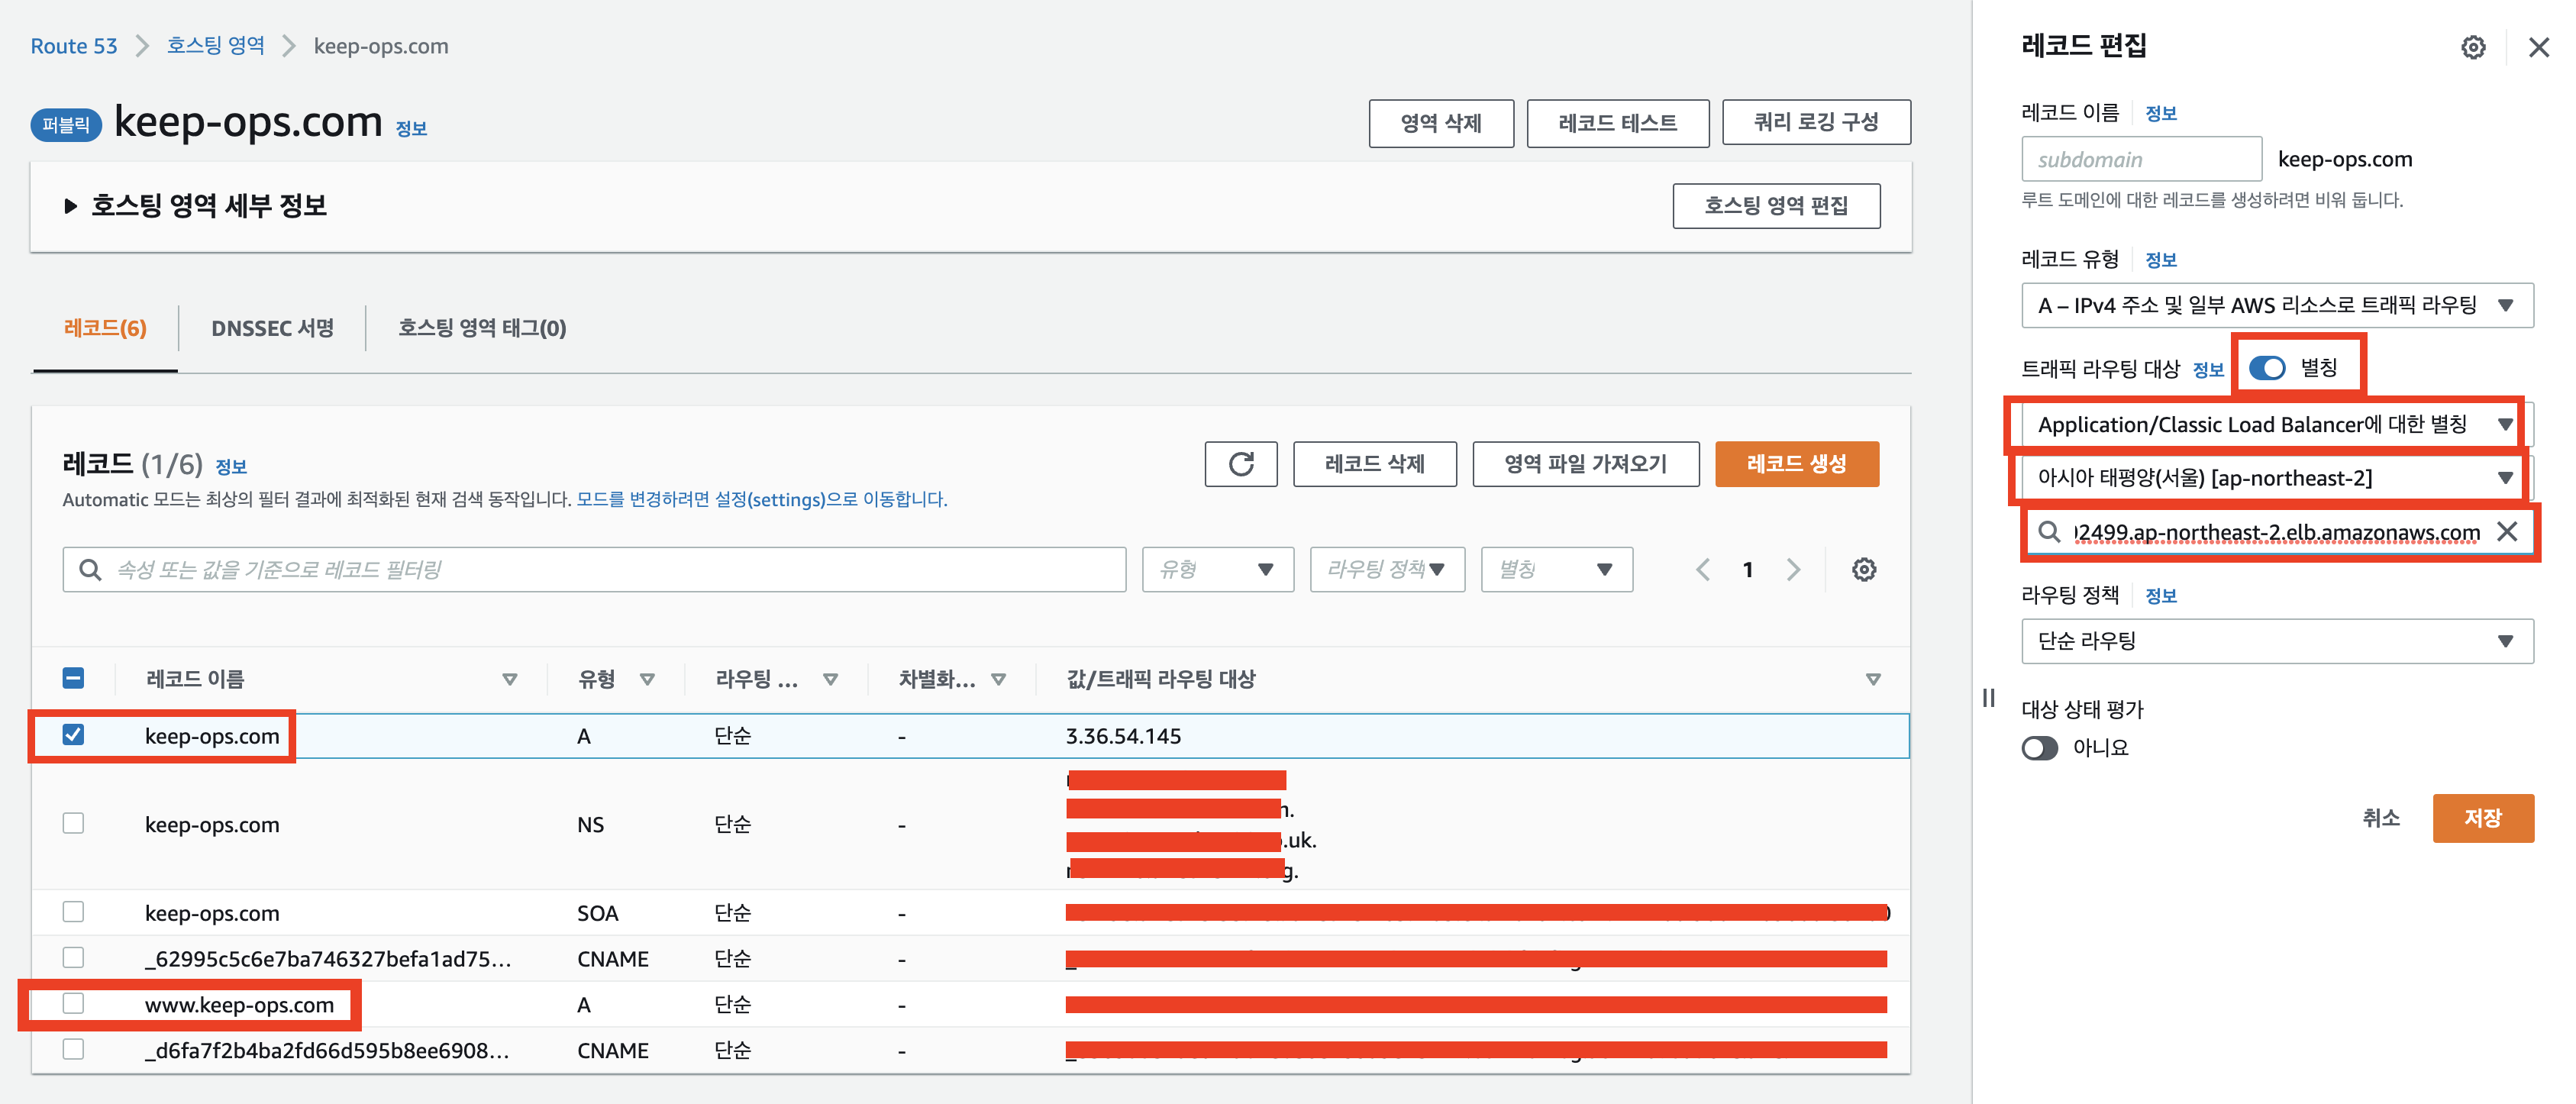The width and height of the screenshot is (2576, 1104).
Task: Turn off the 별칭 alias toggle
Action: (x=2267, y=368)
